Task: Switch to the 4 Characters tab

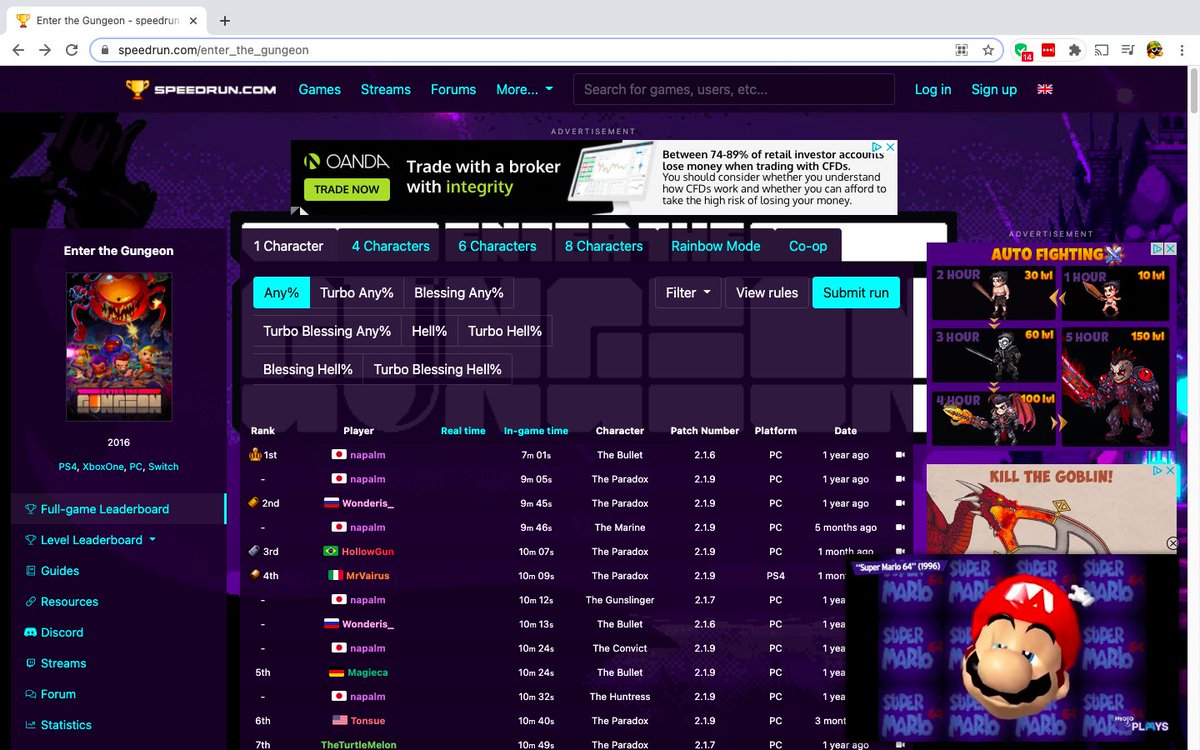Action: click(x=391, y=246)
